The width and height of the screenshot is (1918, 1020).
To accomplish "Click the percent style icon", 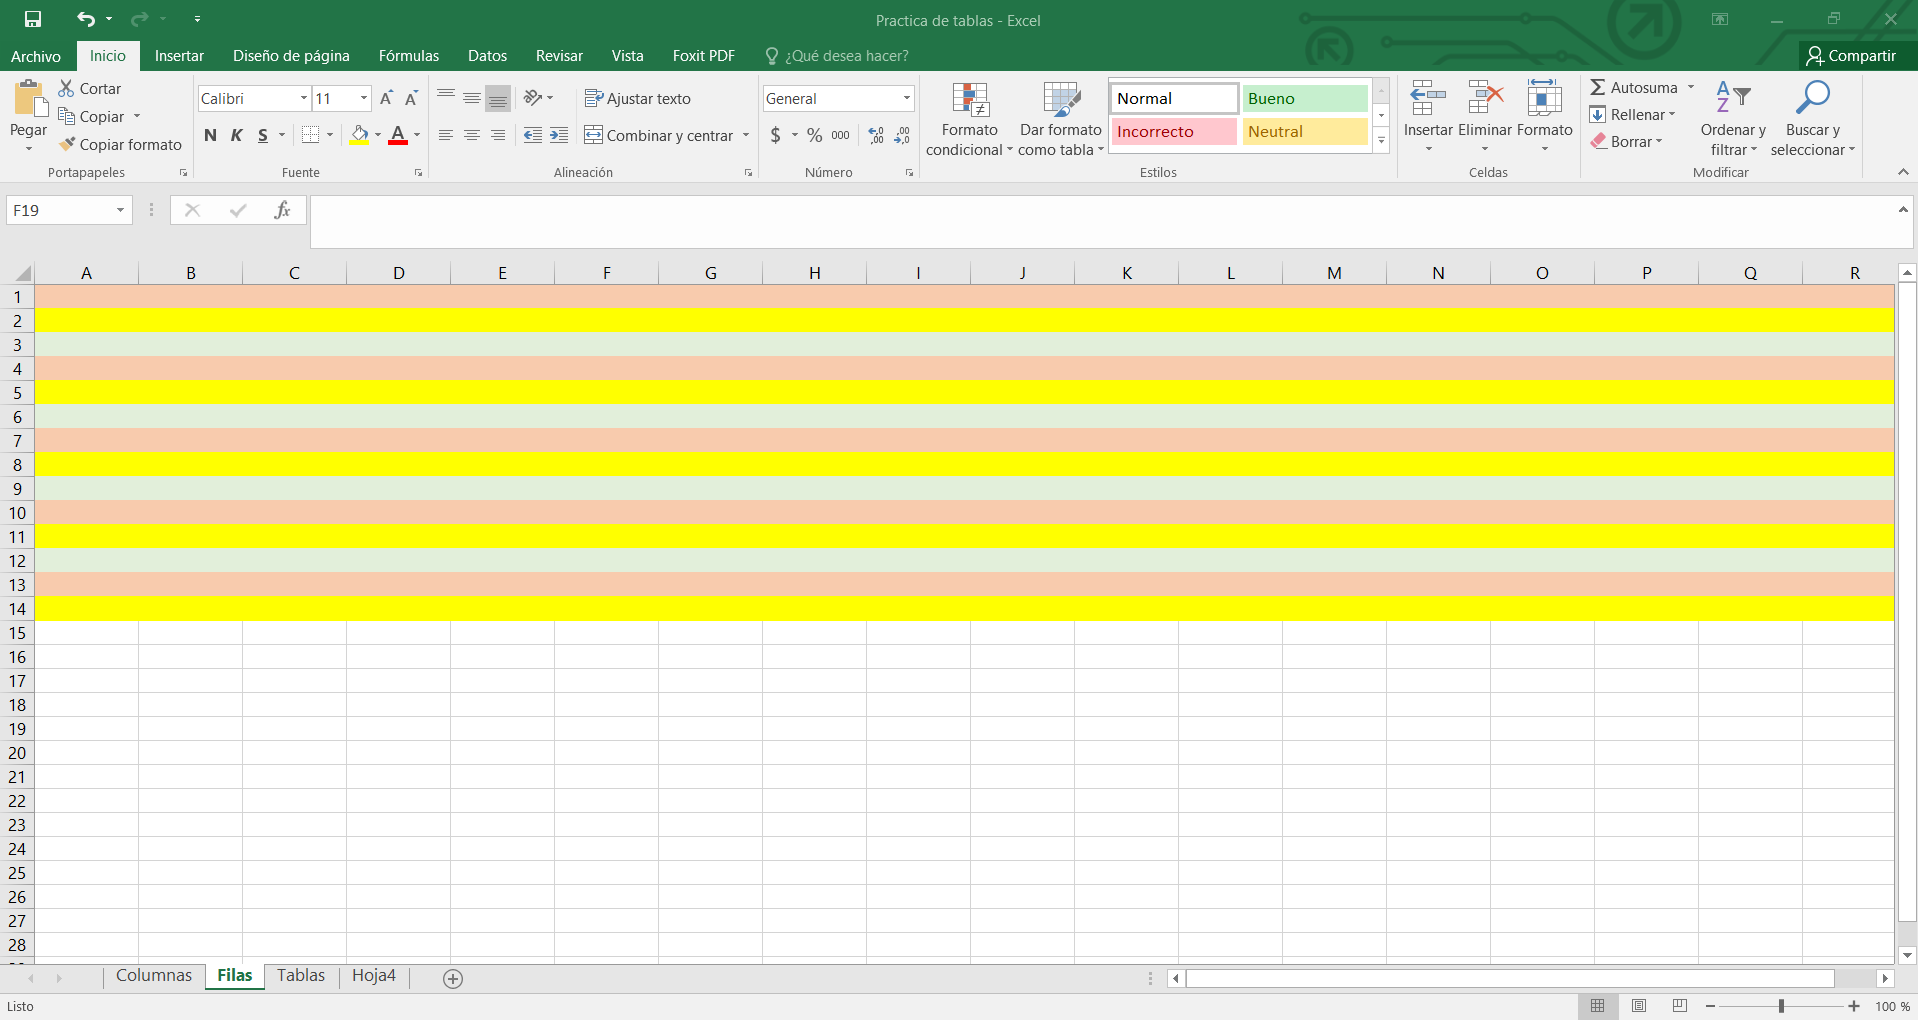I will 815,135.
